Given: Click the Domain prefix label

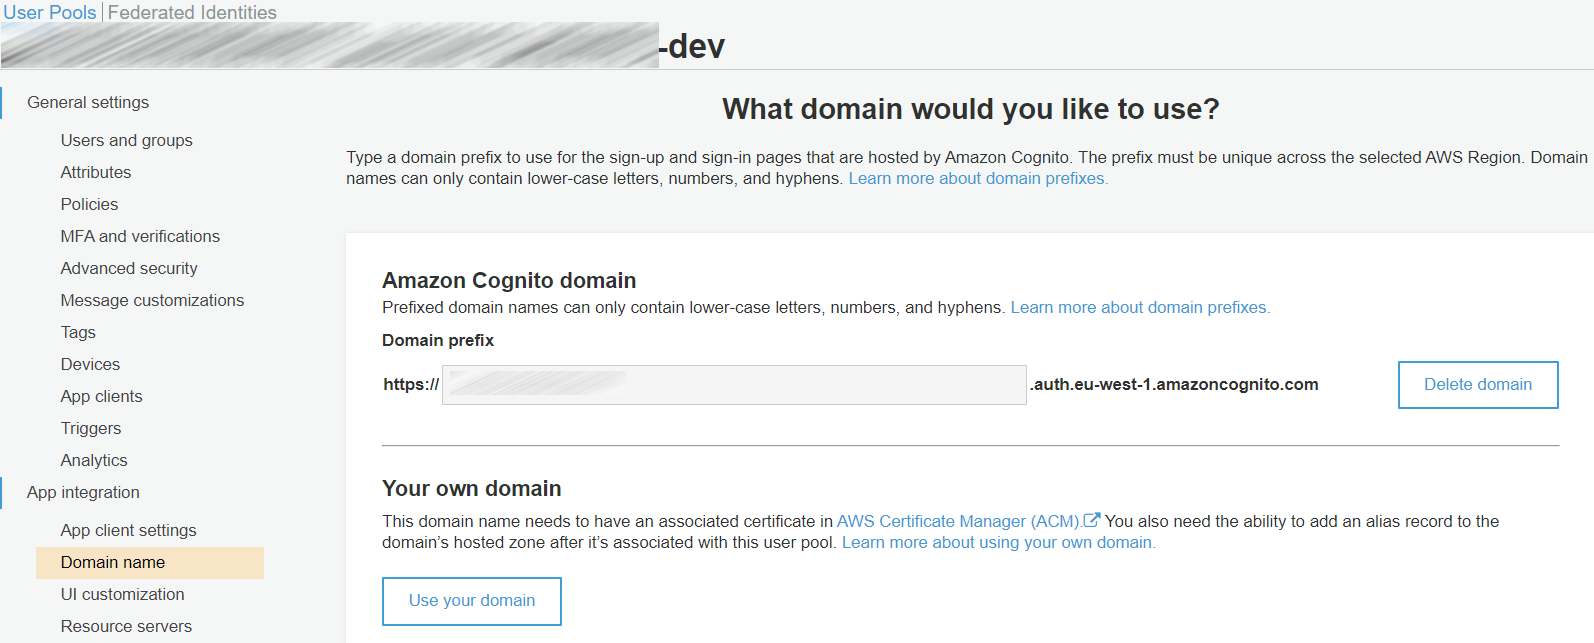Looking at the screenshot, I should (438, 340).
